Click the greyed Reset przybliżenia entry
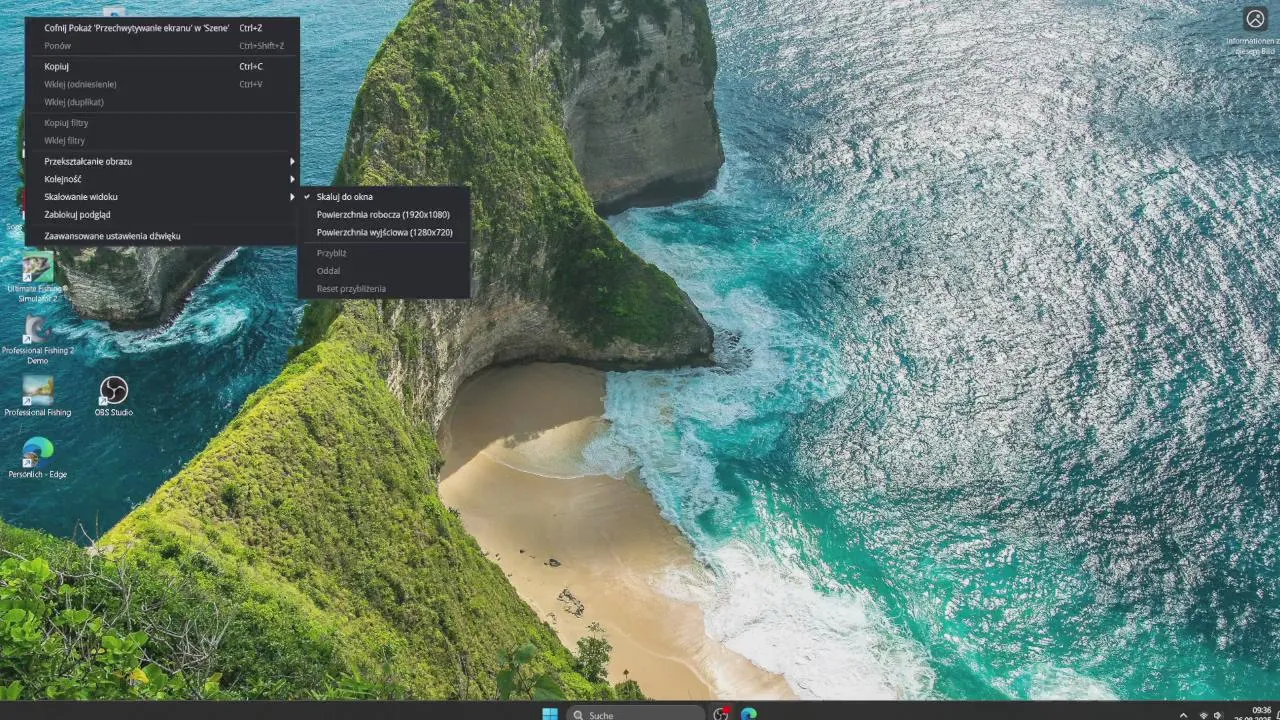1280x720 pixels. tap(384, 289)
